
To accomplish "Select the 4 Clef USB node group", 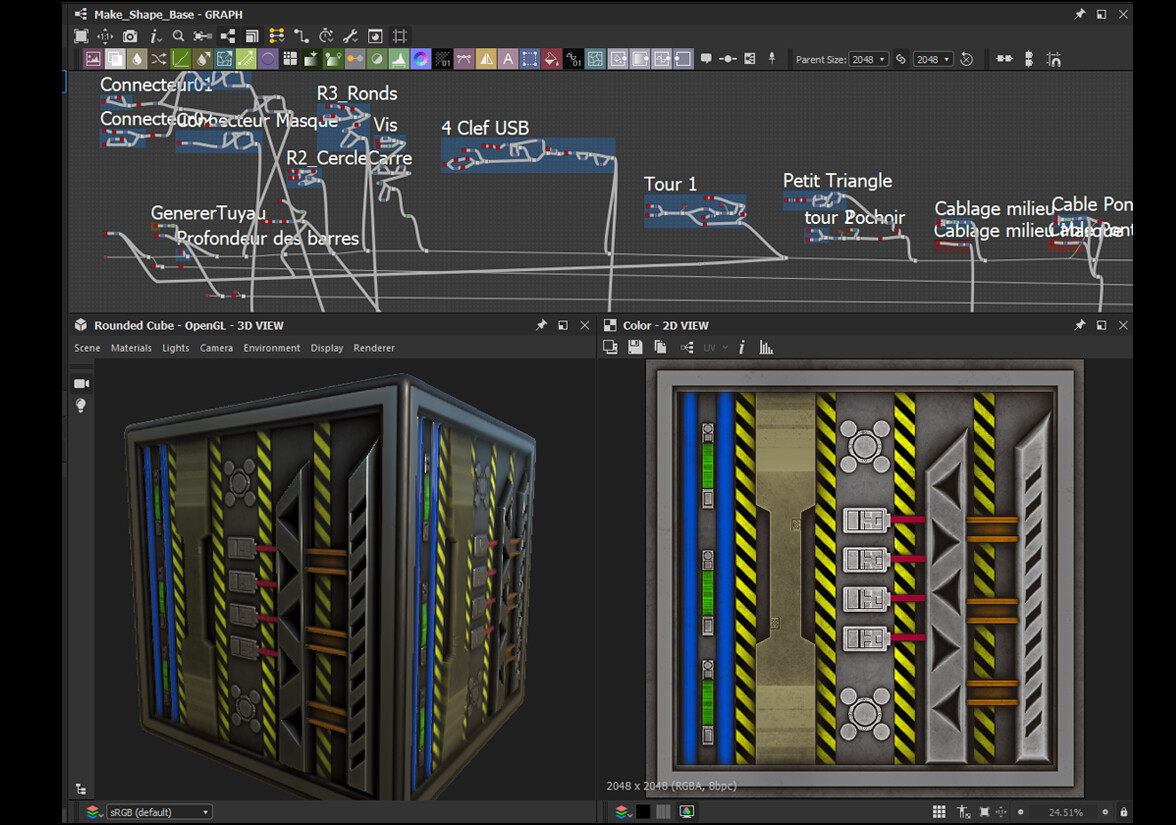I will pyautogui.click(x=528, y=155).
